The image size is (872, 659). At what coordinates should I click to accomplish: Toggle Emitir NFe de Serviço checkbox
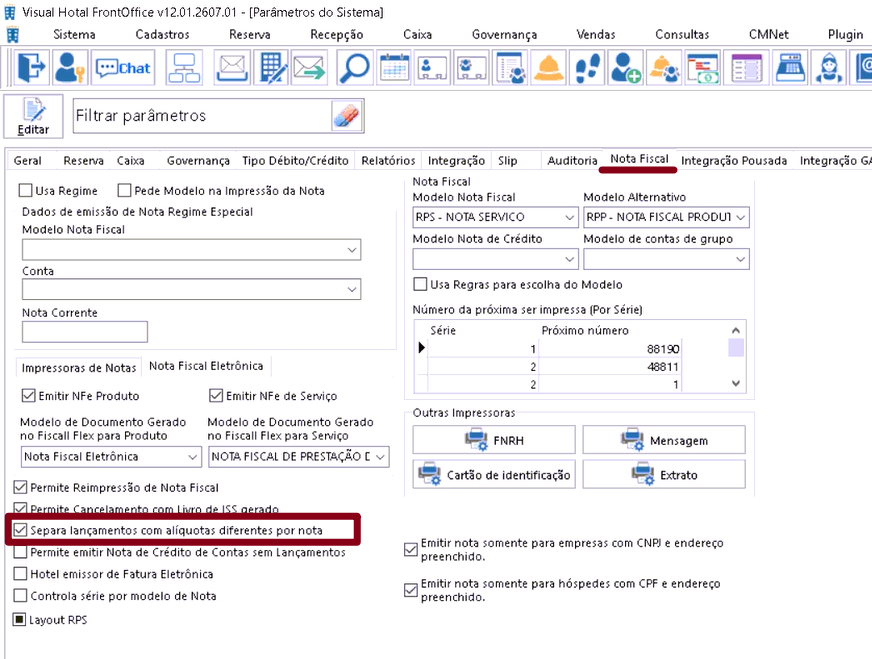coord(216,396)
